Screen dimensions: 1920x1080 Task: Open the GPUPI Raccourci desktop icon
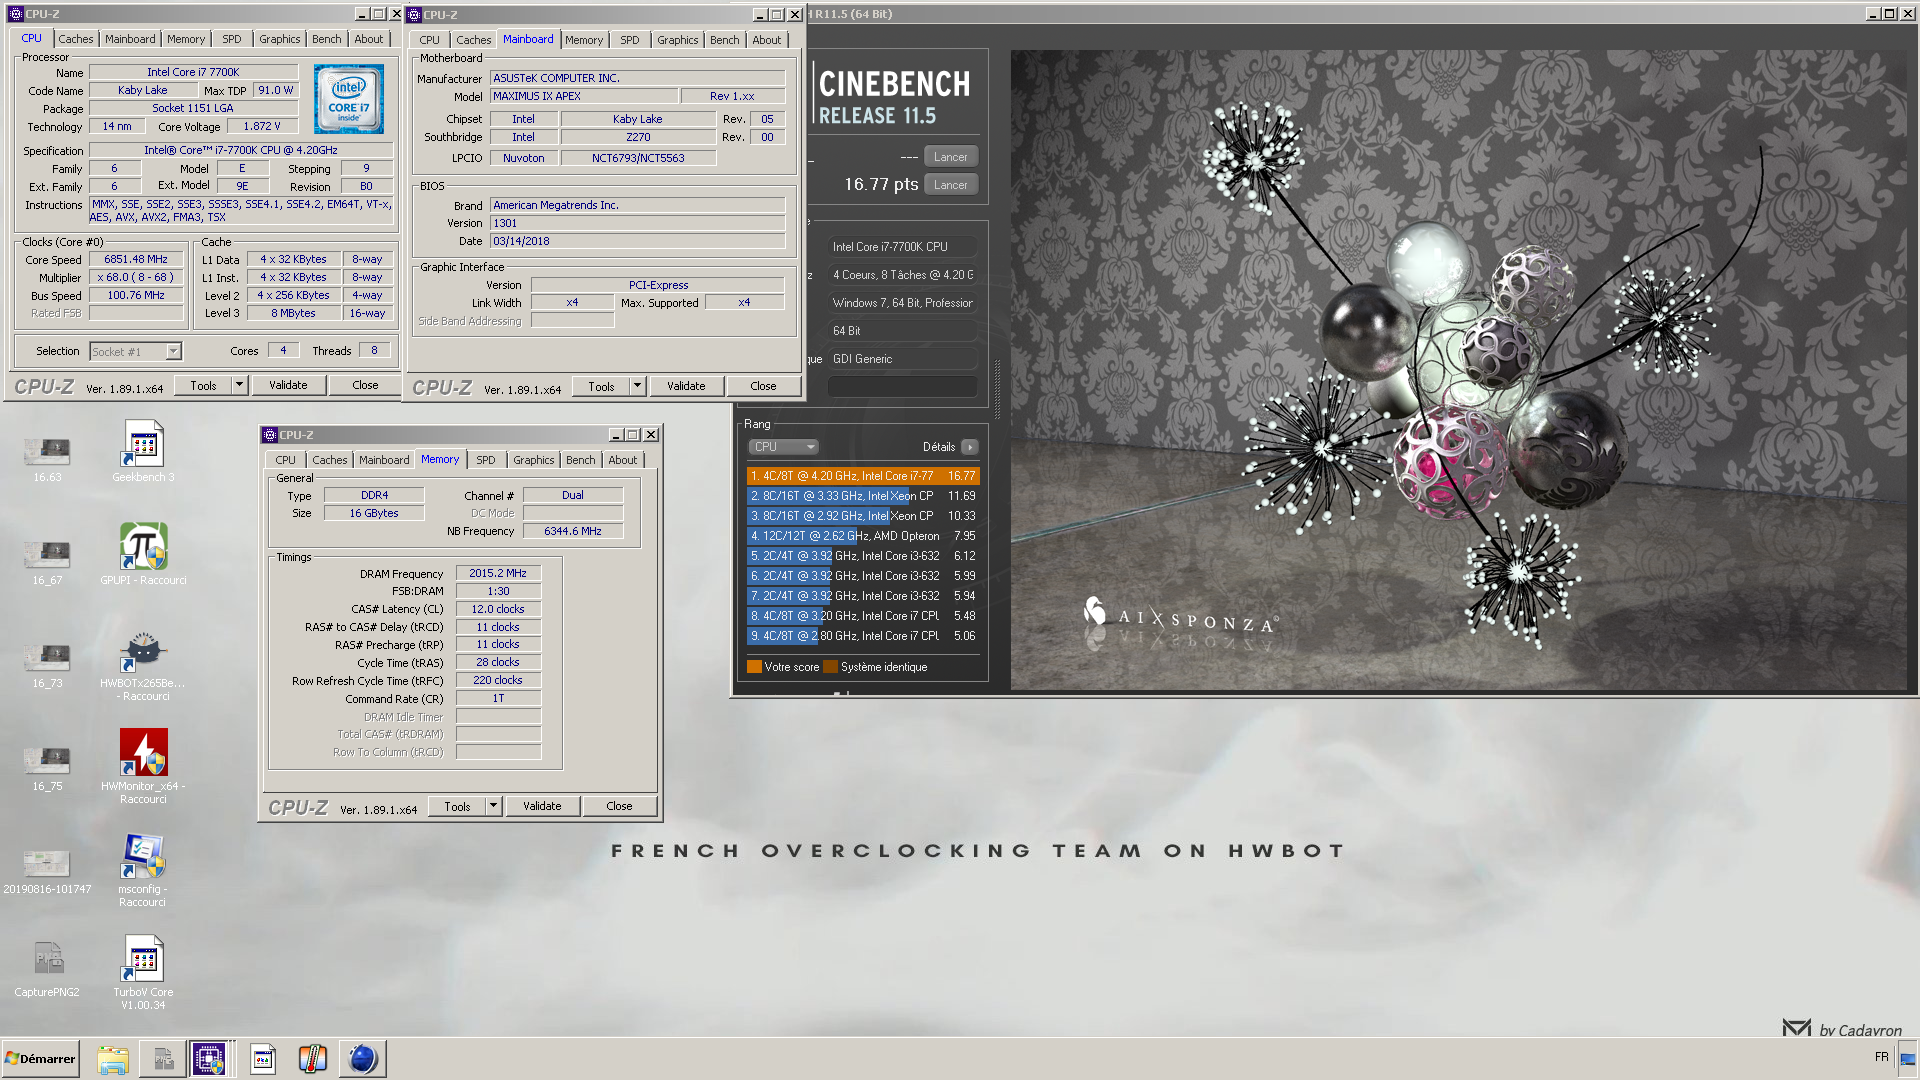(x=143, y=553)
